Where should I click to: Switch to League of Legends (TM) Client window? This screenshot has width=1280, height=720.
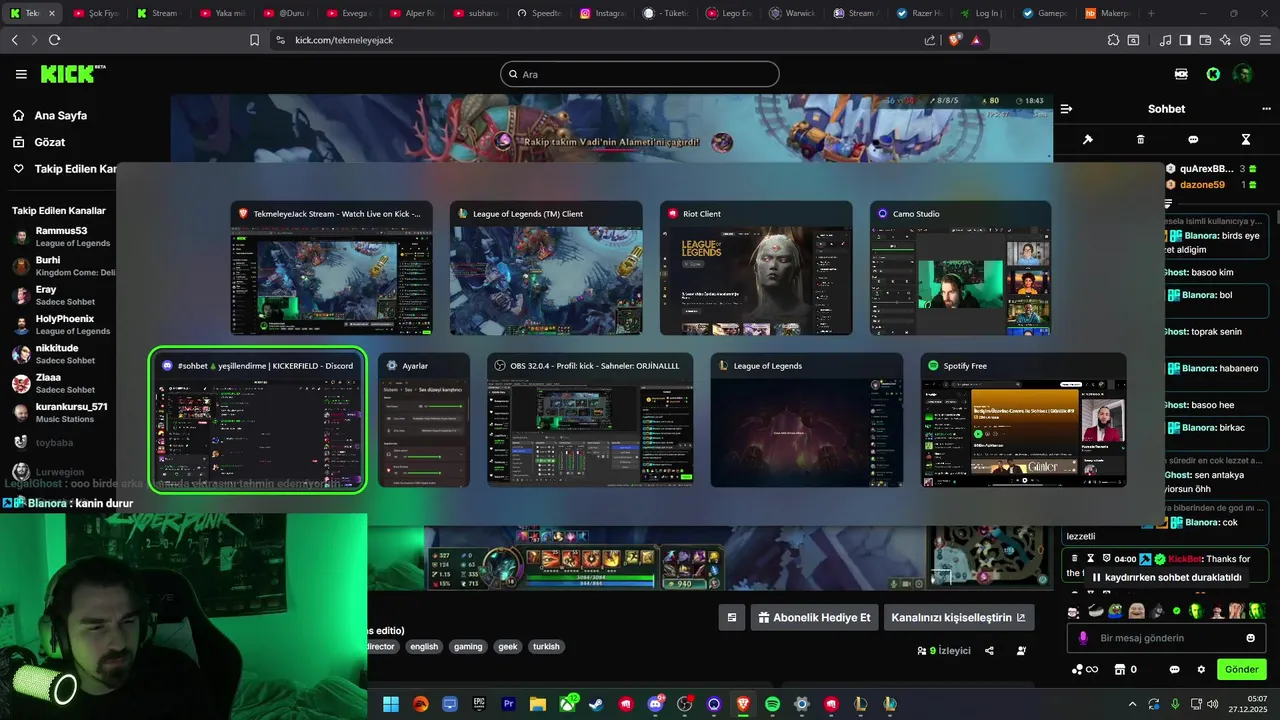point(546,268)
